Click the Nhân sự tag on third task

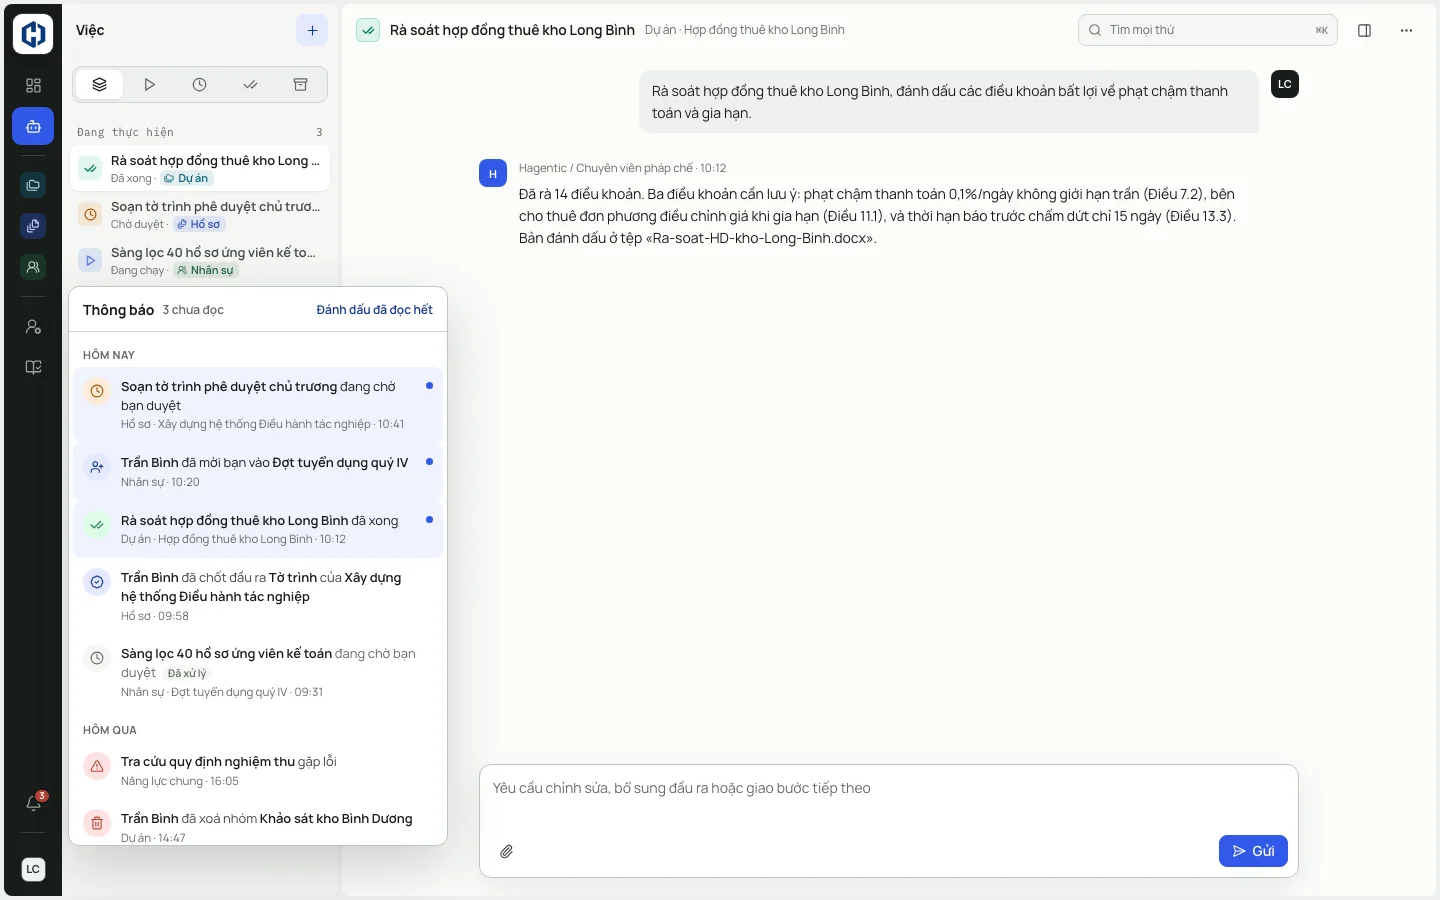[x=205, y=270]
